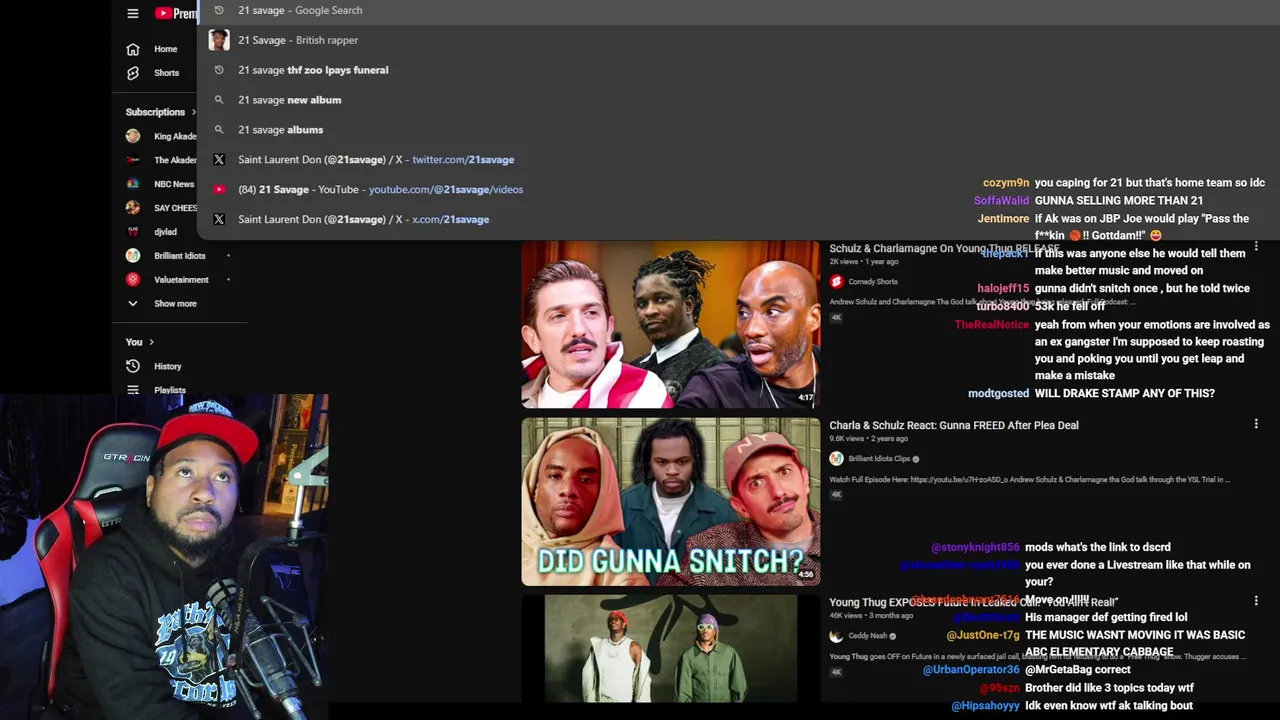
Task: Click Brilliant Idiots Clips channel name
Action: pos(879,459)
